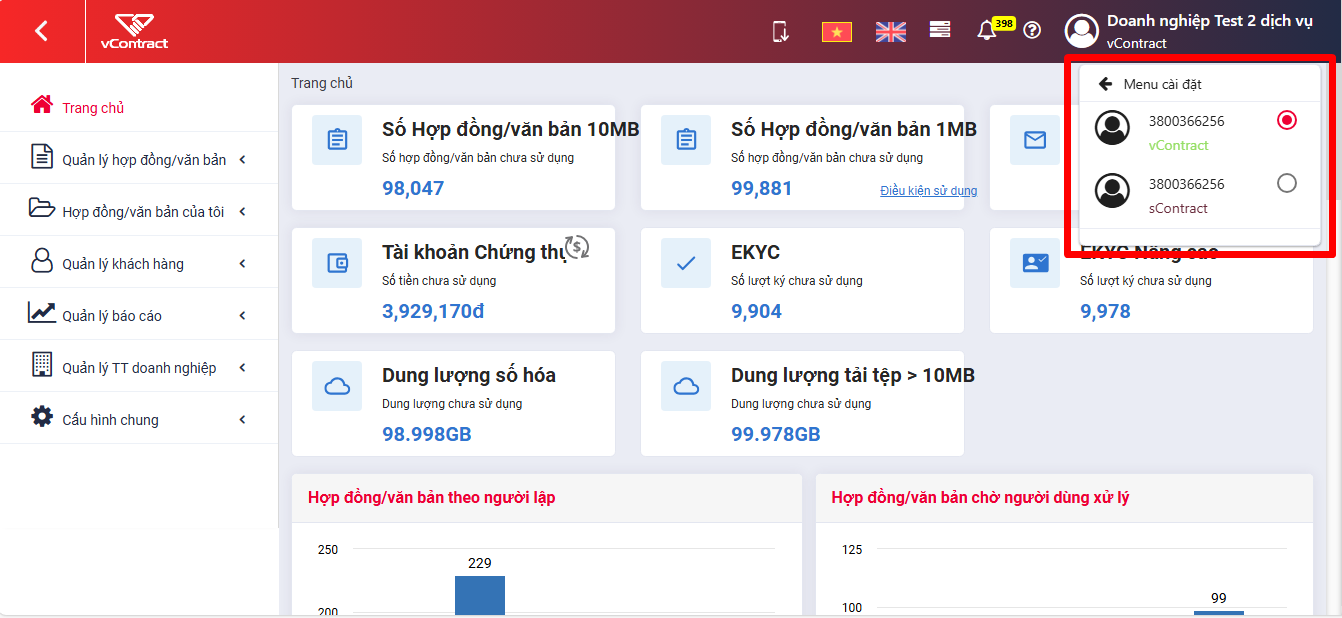Open Hợp đồng/văn bản của tôi menu item
The image size is (1342, 618).
(139, 211)
